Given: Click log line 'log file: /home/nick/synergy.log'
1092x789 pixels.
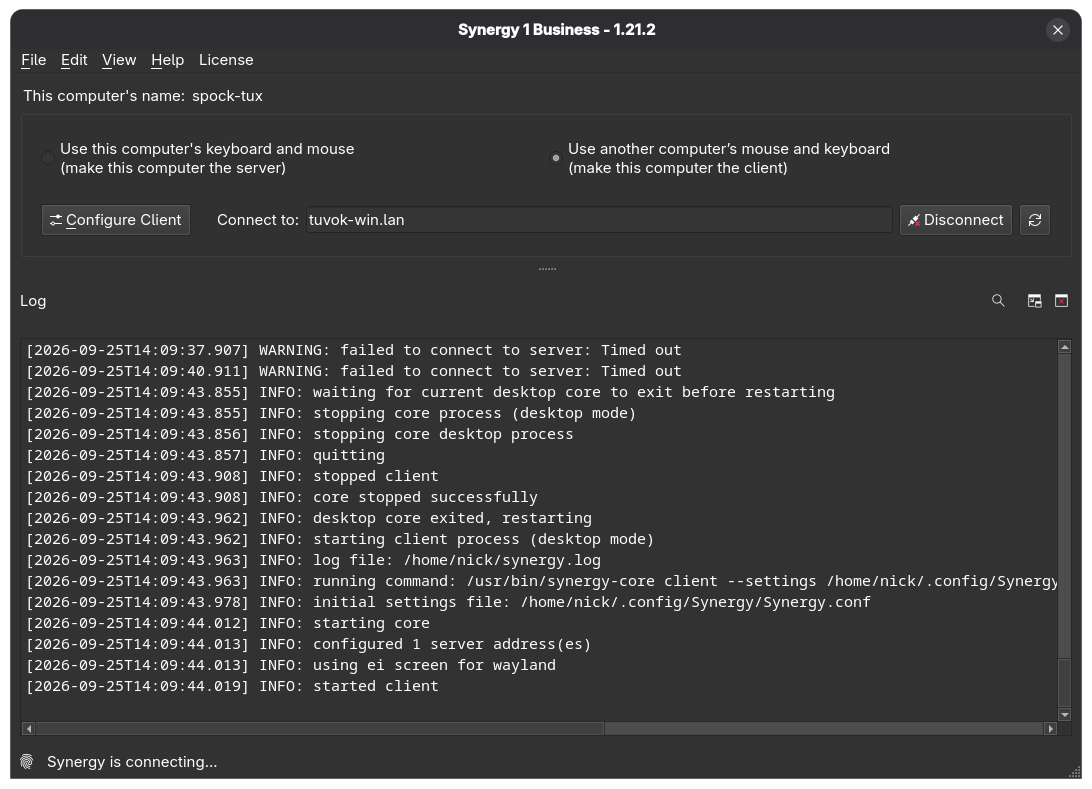Looking at the screenshot, I should coord(313,560).
